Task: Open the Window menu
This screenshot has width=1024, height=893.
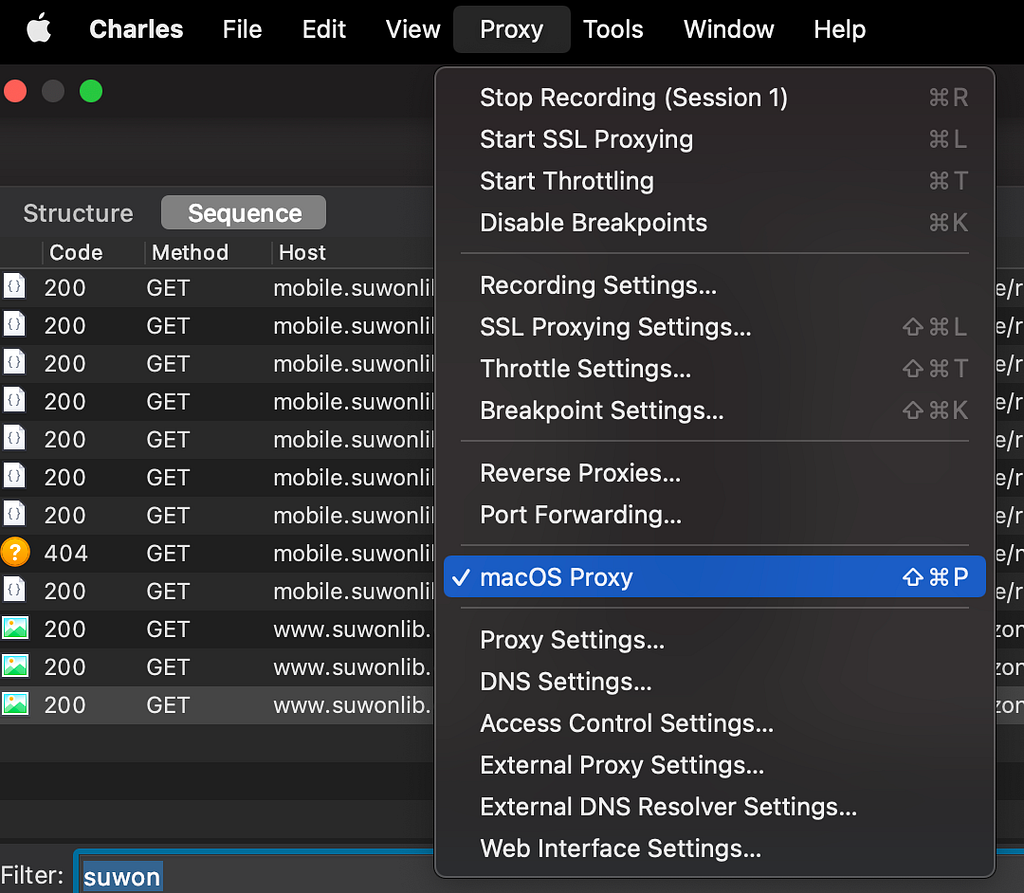Action: (729, 29)
